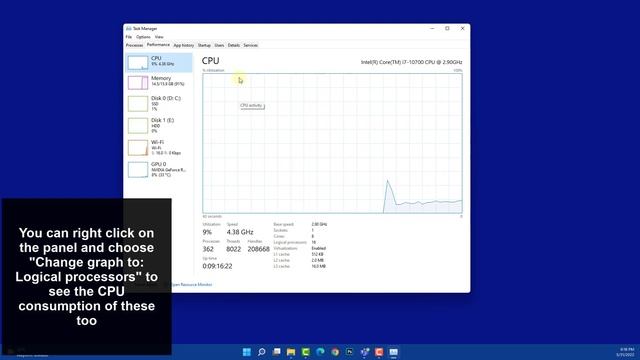Click the Intel Core i7-10700 processor name

tap(411, 62)
